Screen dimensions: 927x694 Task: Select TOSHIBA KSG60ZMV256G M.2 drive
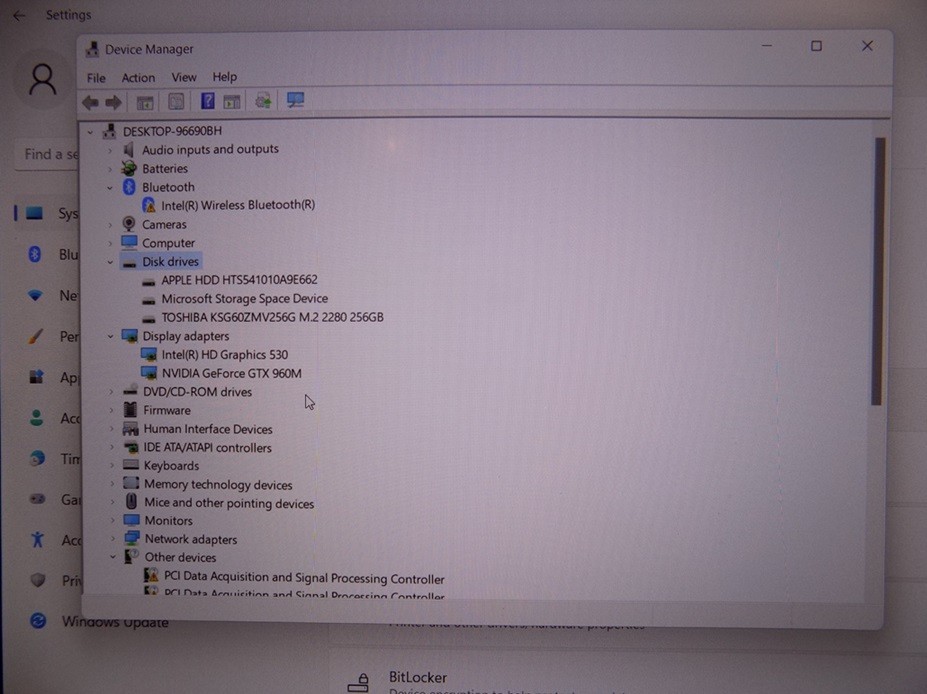click(273, 317)
